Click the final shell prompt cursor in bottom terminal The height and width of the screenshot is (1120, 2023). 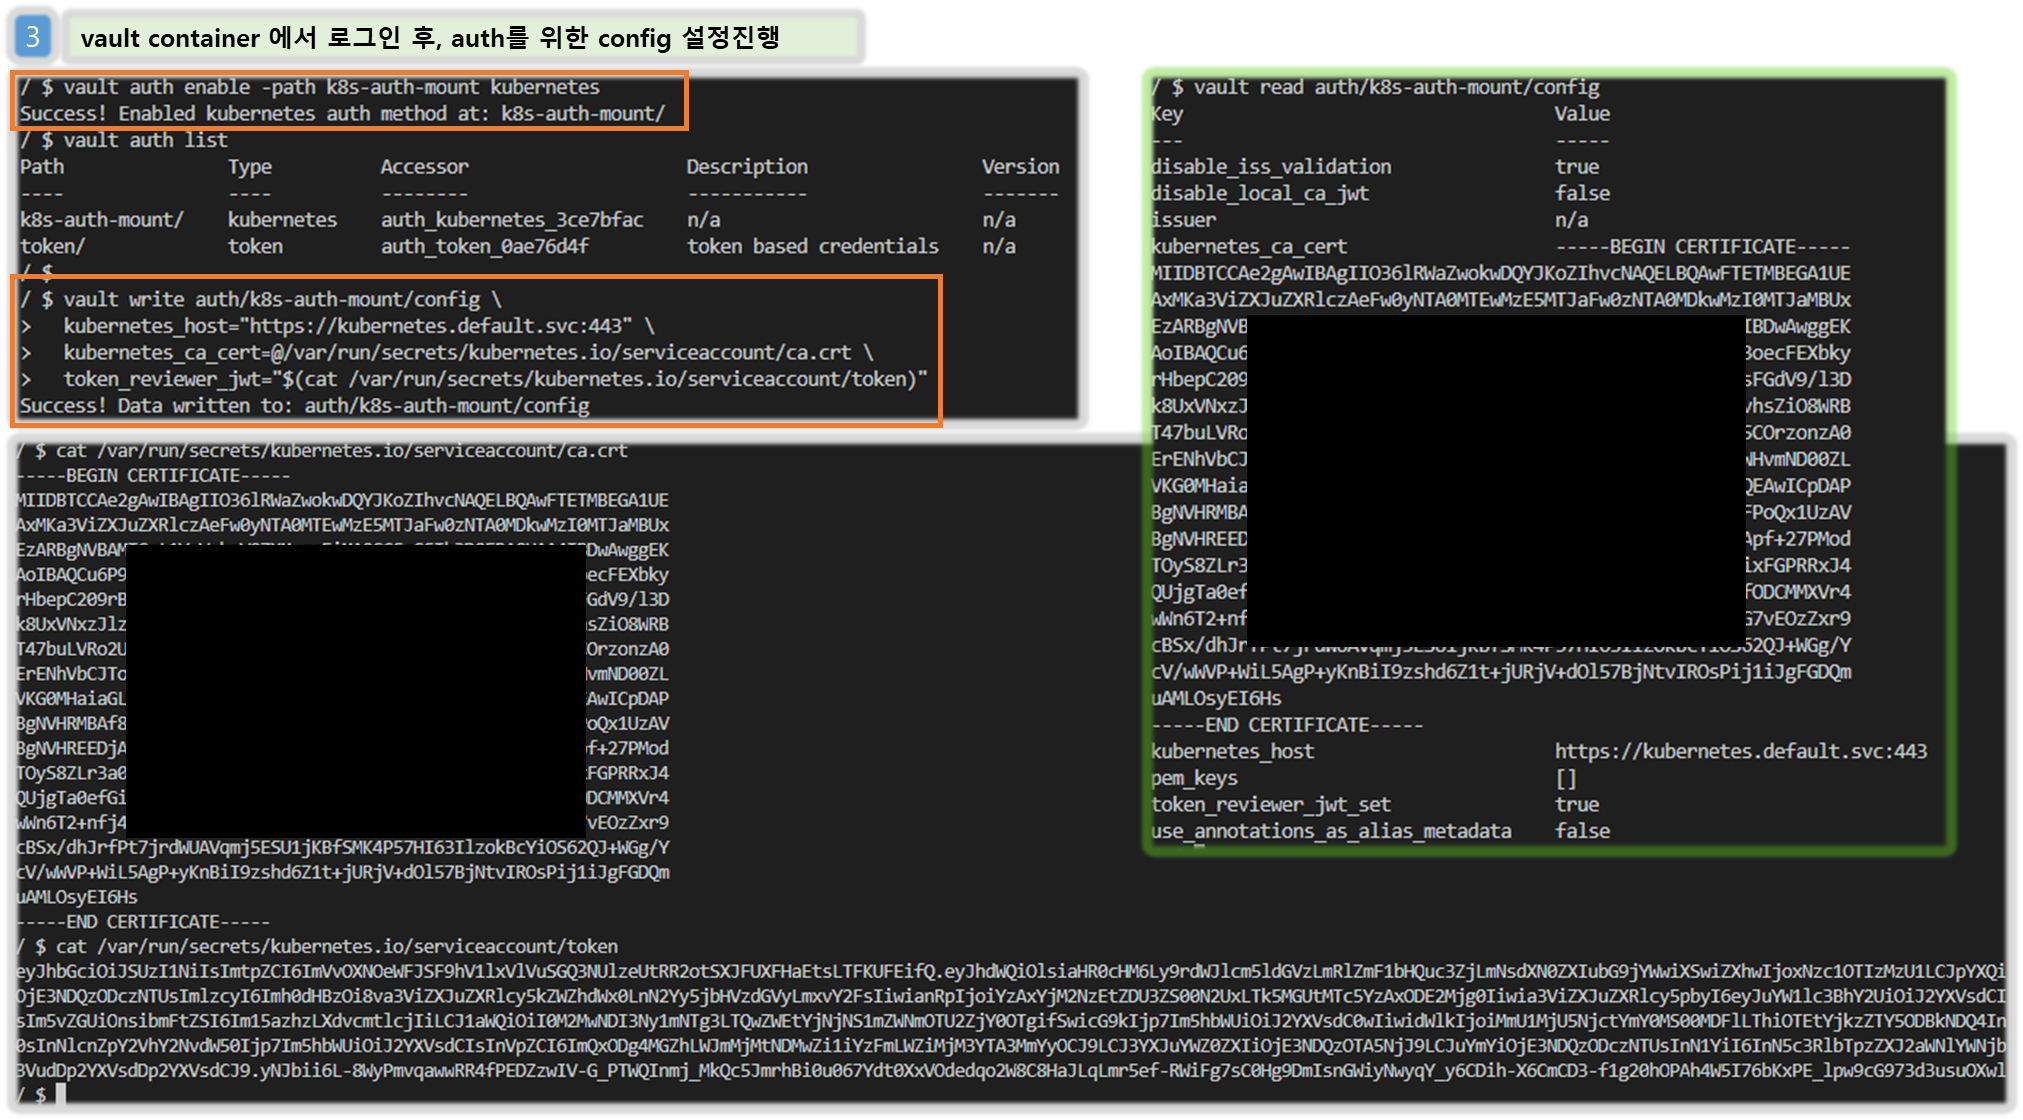(61, 1094)
